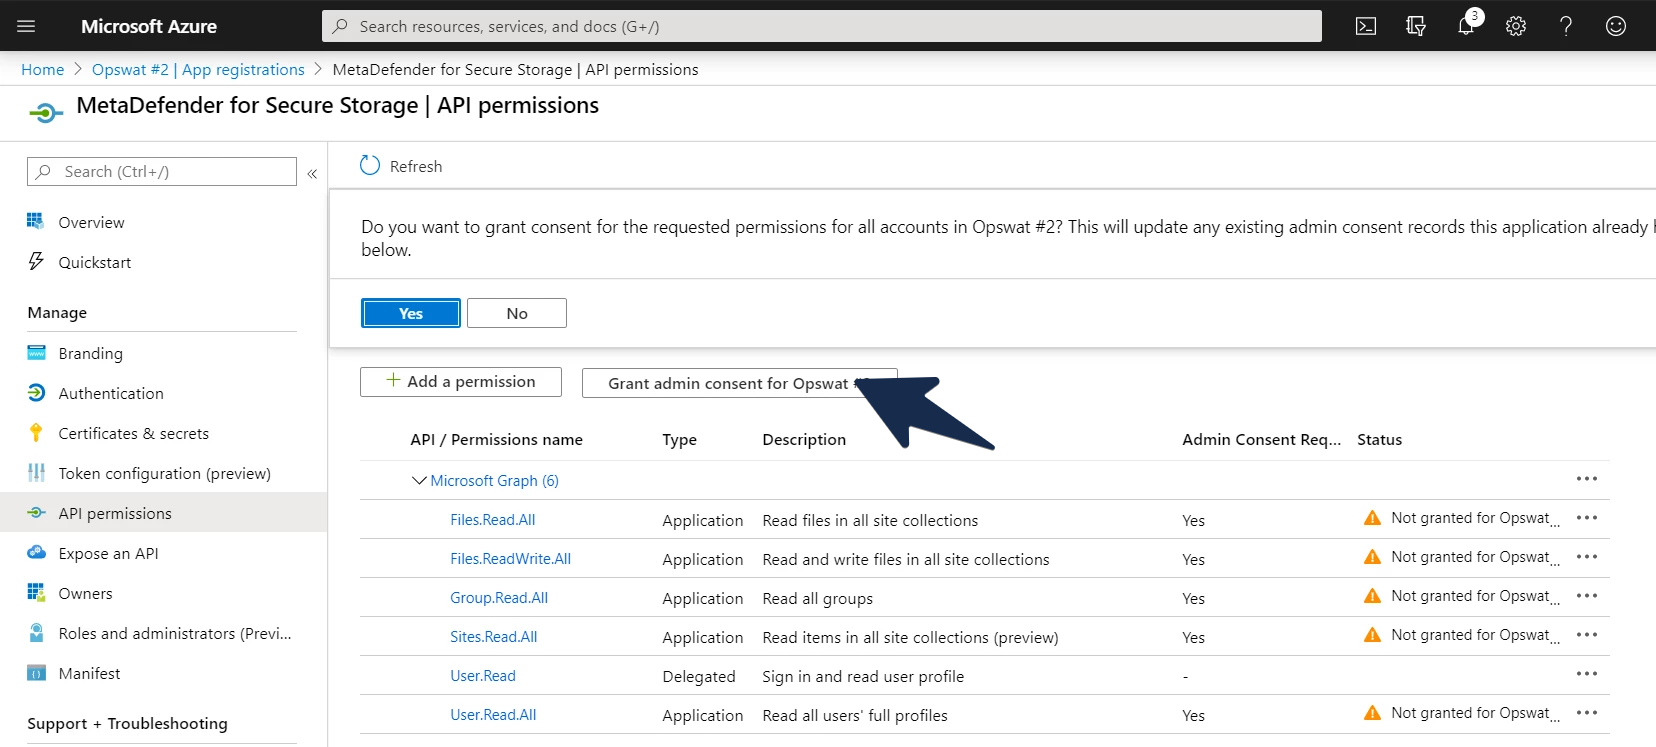Viewport: 1656px width, 747px height.
Task: Click 'Sign in and read user profile' text
Action: click(863, 677)
